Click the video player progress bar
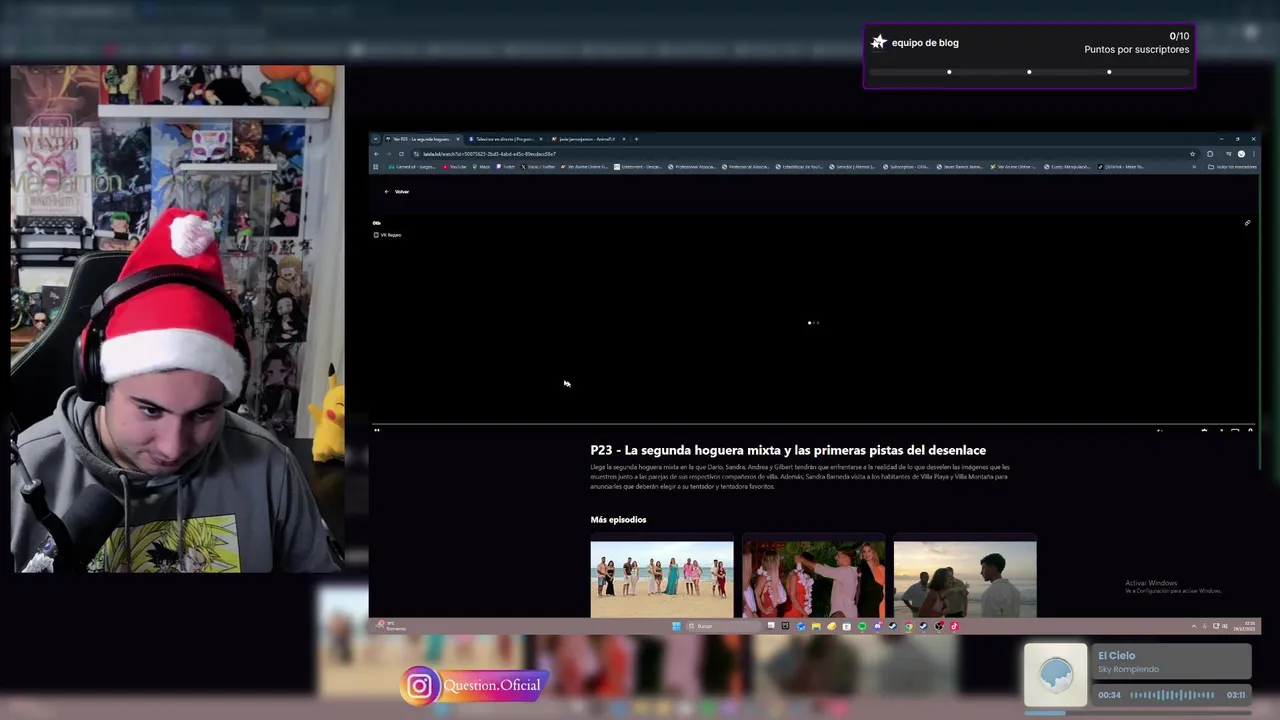This screenshot has width=1280, height=720. (813, 425)
